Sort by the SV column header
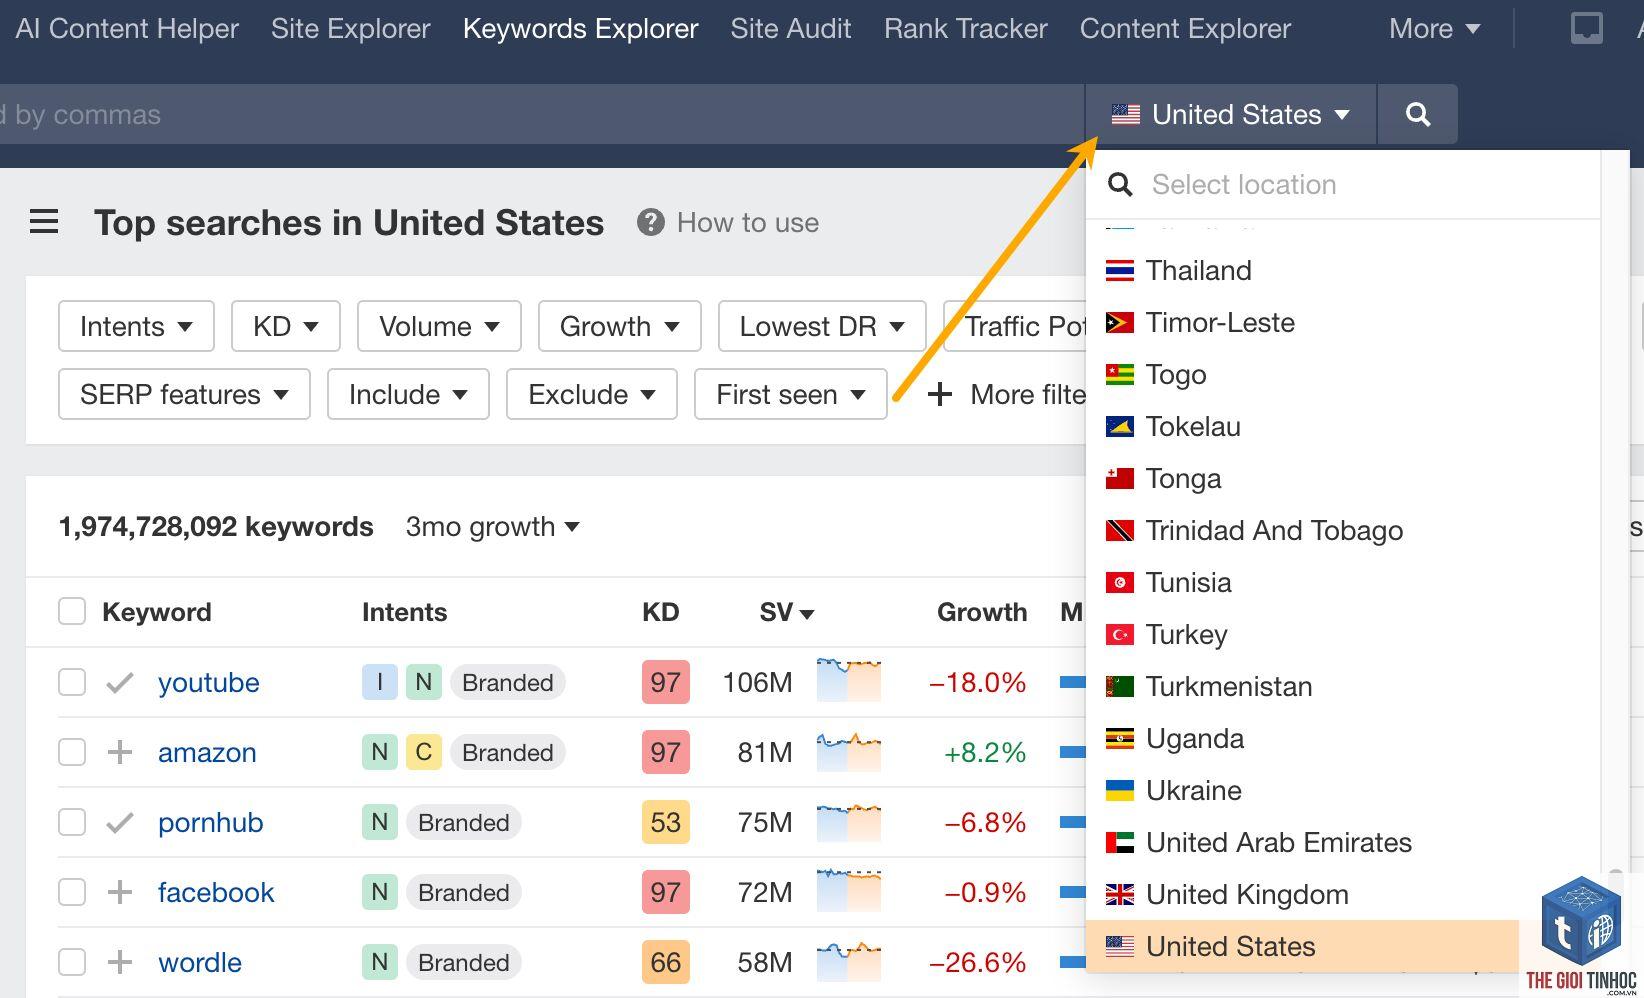The height and width of the screenshot is (998, 1644). [786, 611]
